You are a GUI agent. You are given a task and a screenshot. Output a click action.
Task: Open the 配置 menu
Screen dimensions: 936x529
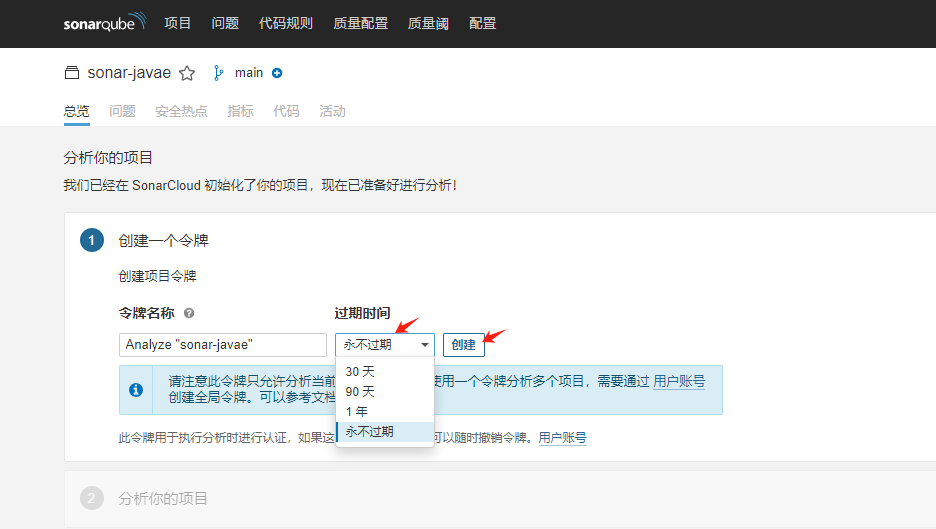(482, 23)
